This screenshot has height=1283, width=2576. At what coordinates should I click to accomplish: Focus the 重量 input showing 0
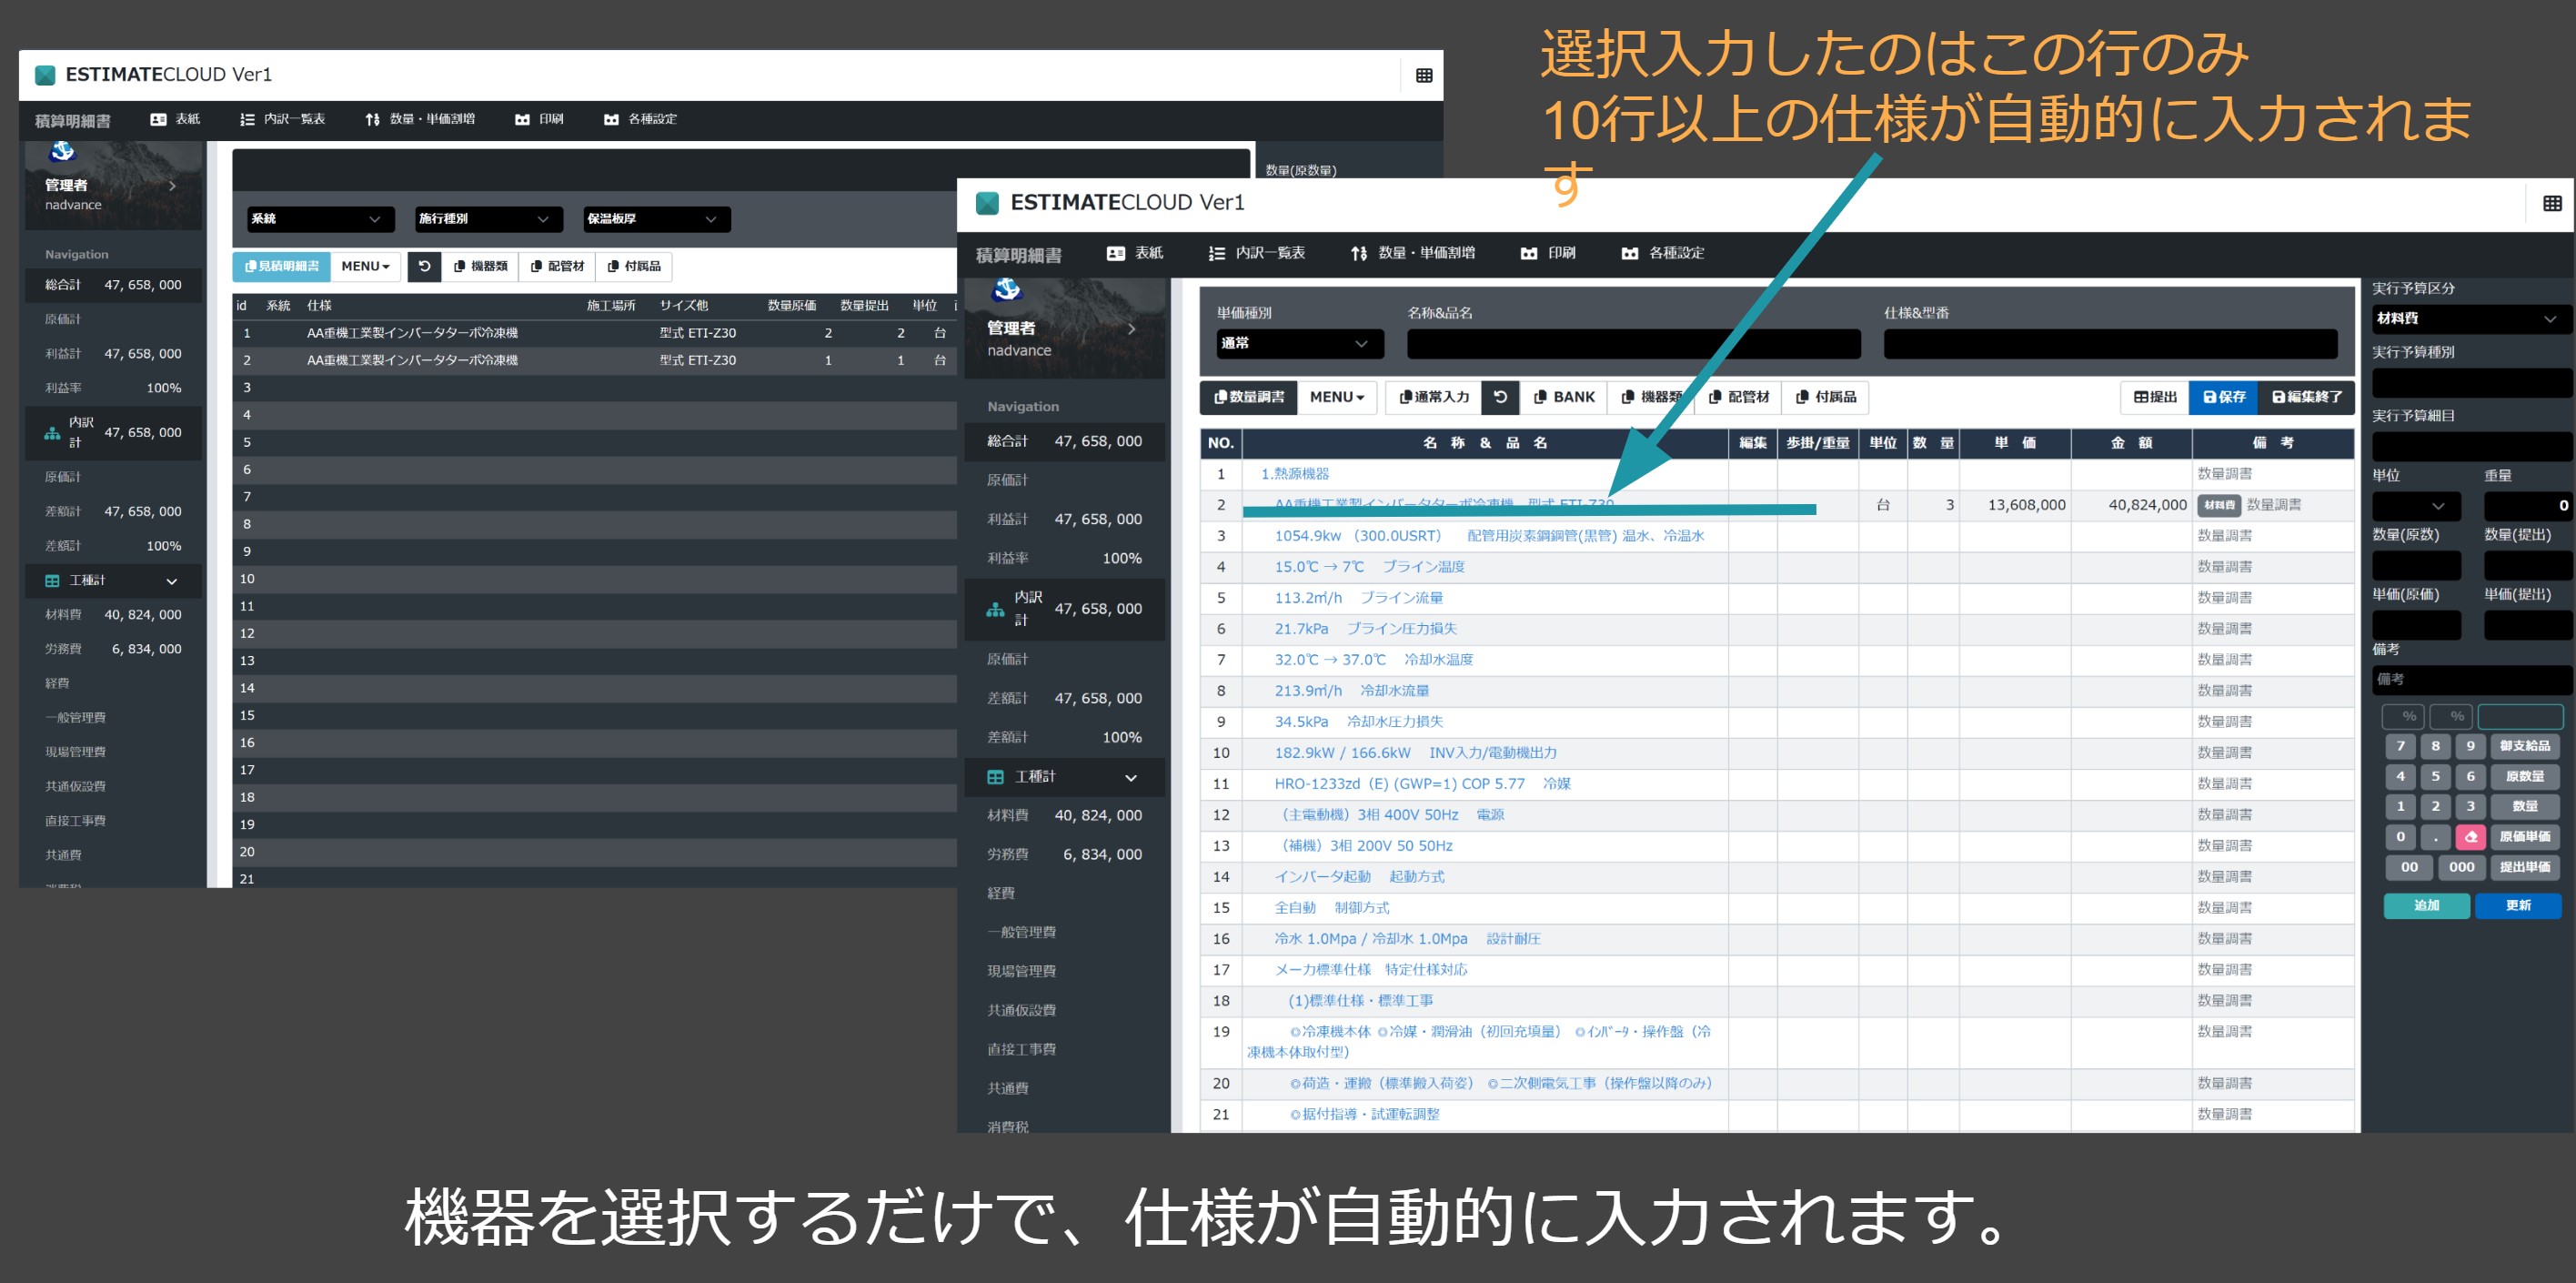pos(2528,505)
